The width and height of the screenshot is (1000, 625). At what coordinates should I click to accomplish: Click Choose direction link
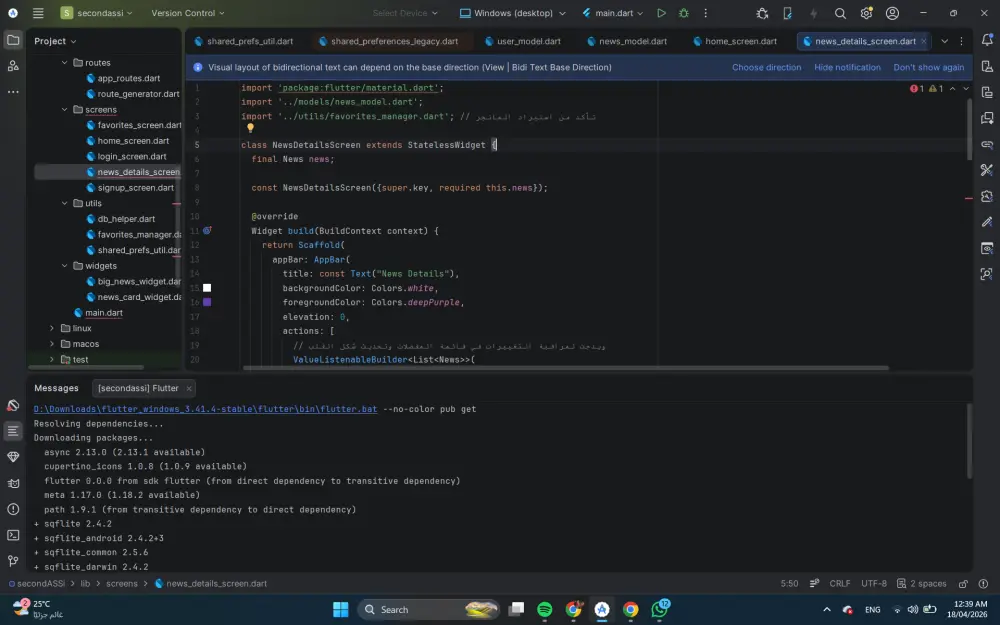tap(766, 67)
